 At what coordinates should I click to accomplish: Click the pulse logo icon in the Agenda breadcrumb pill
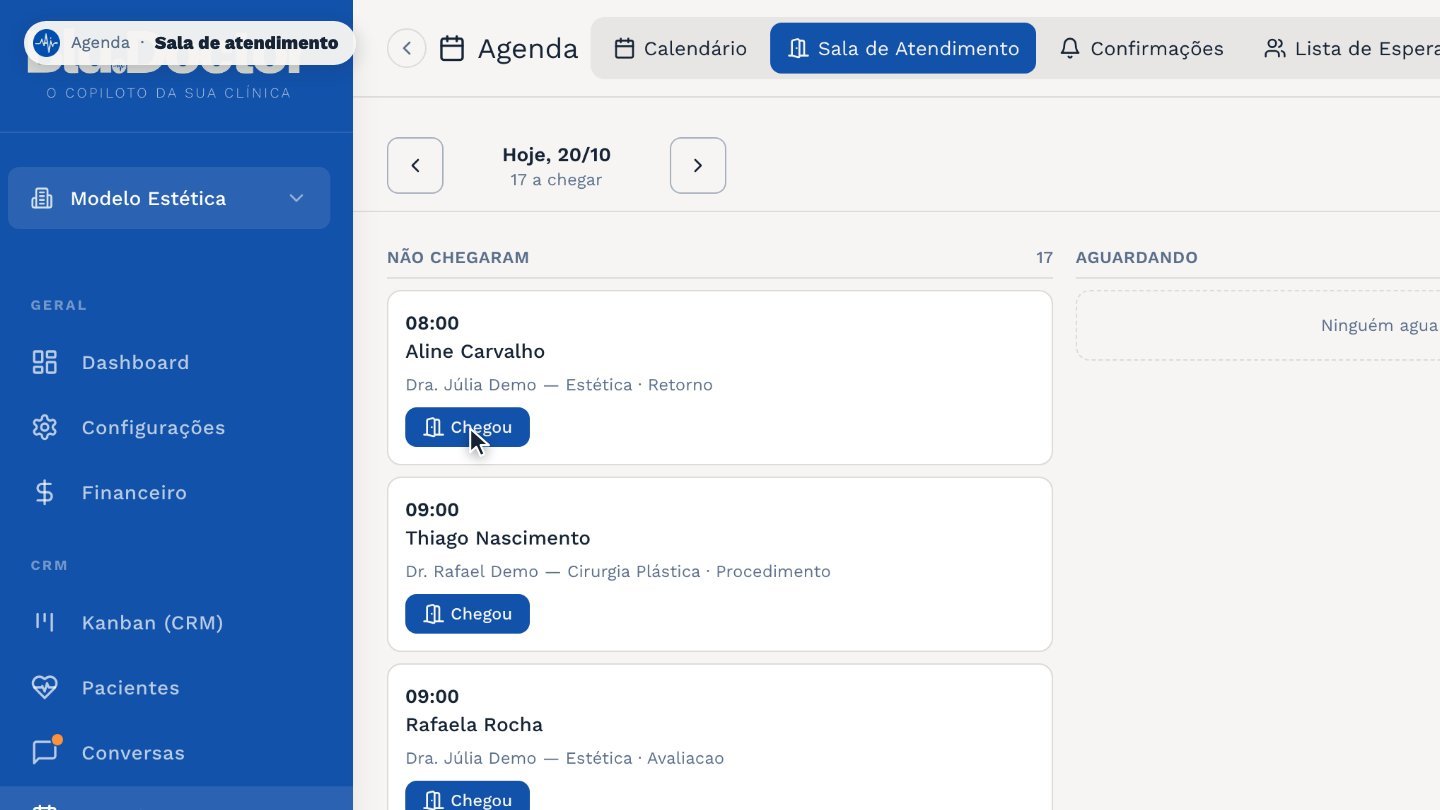click(x=46, y=43)
